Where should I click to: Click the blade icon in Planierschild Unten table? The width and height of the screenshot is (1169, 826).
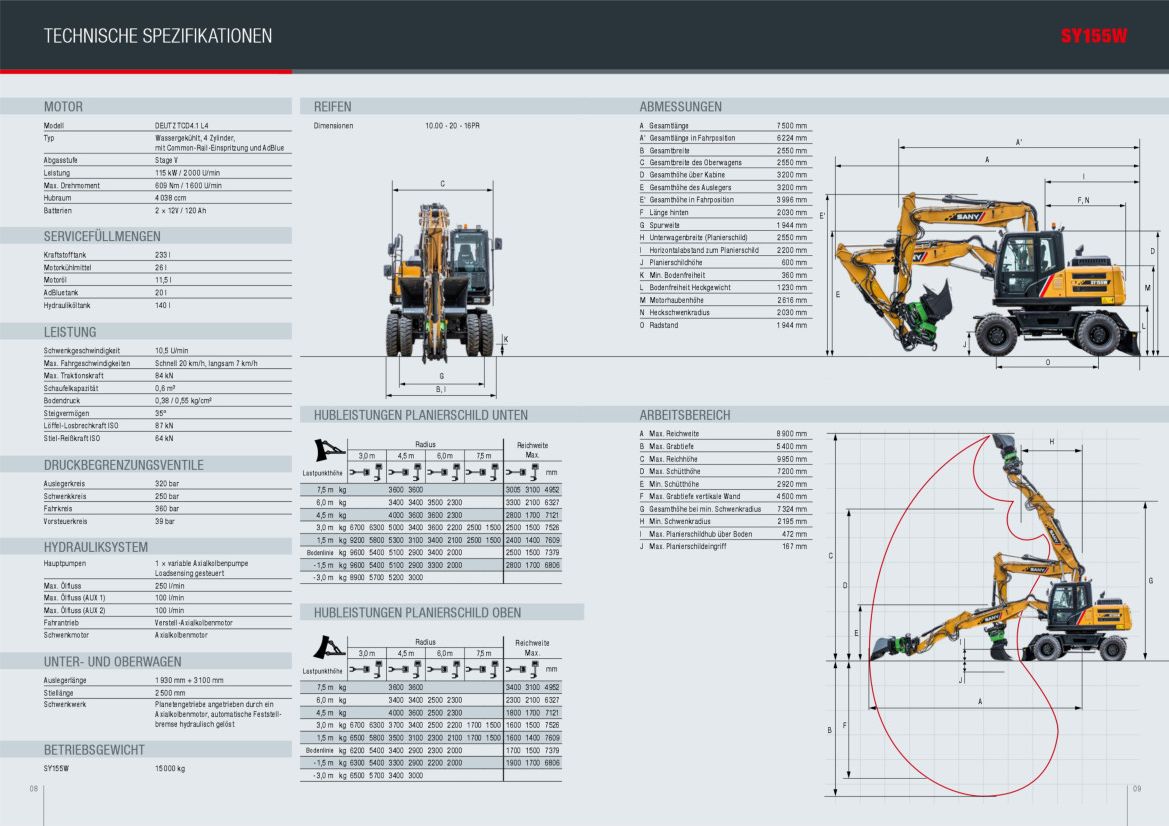[x=324, y=449]
